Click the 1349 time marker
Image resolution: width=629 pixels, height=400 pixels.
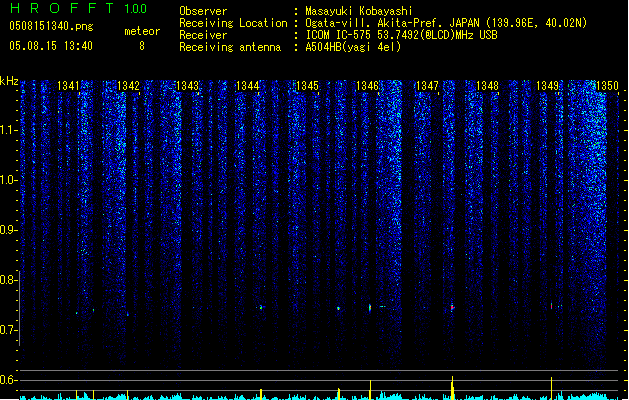547,86
